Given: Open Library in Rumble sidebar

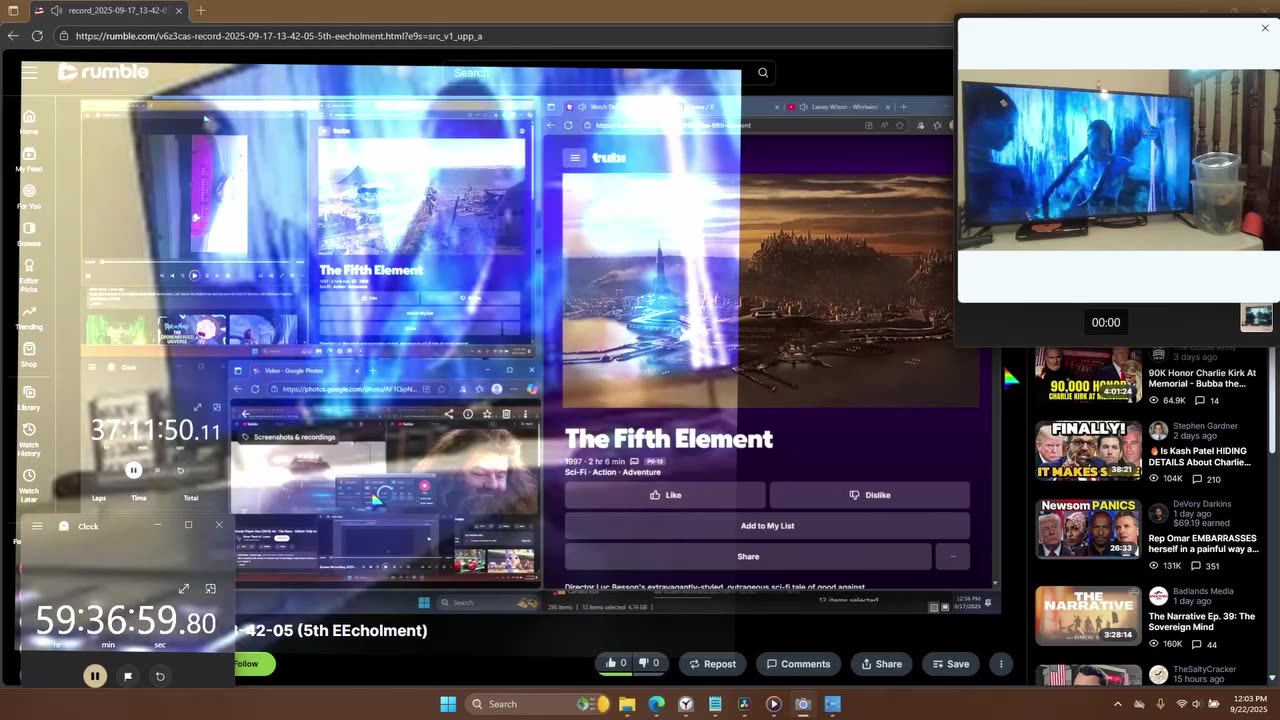Looking at the screenshot, I should pyautogui.click(x=29, y=398).
